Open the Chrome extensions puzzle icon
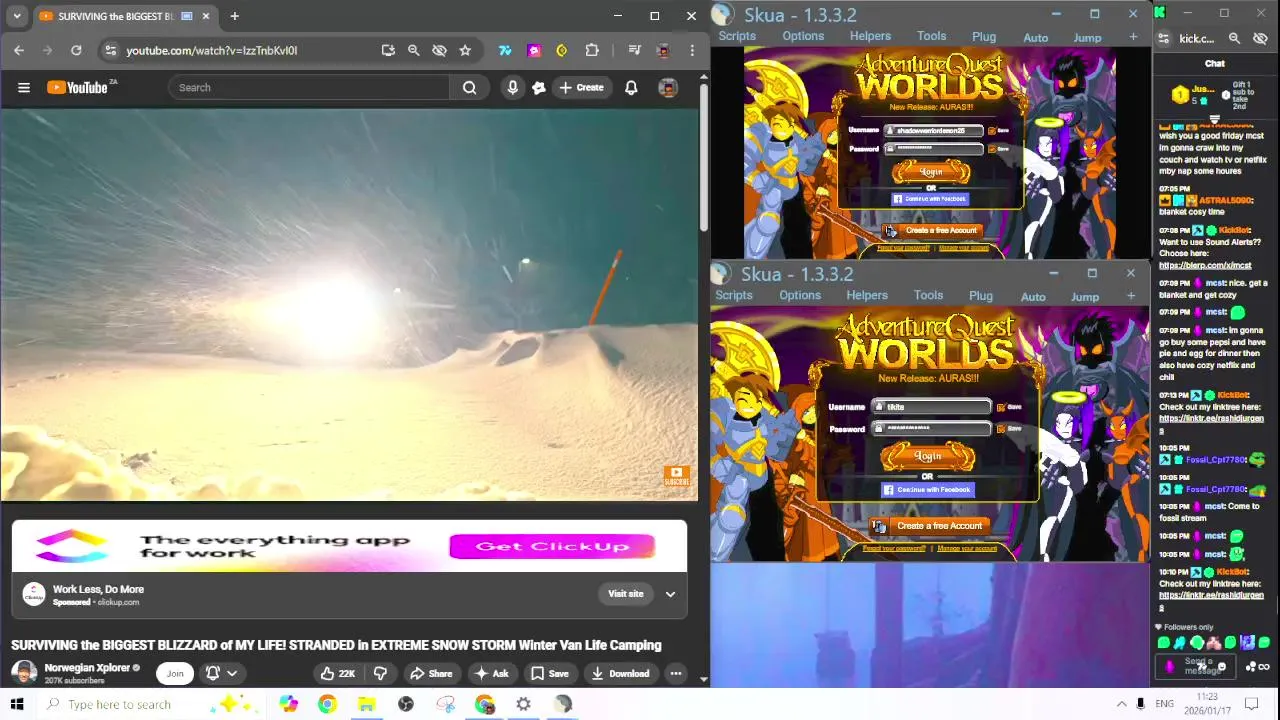1280x720 pixels. tap(592, 50)
